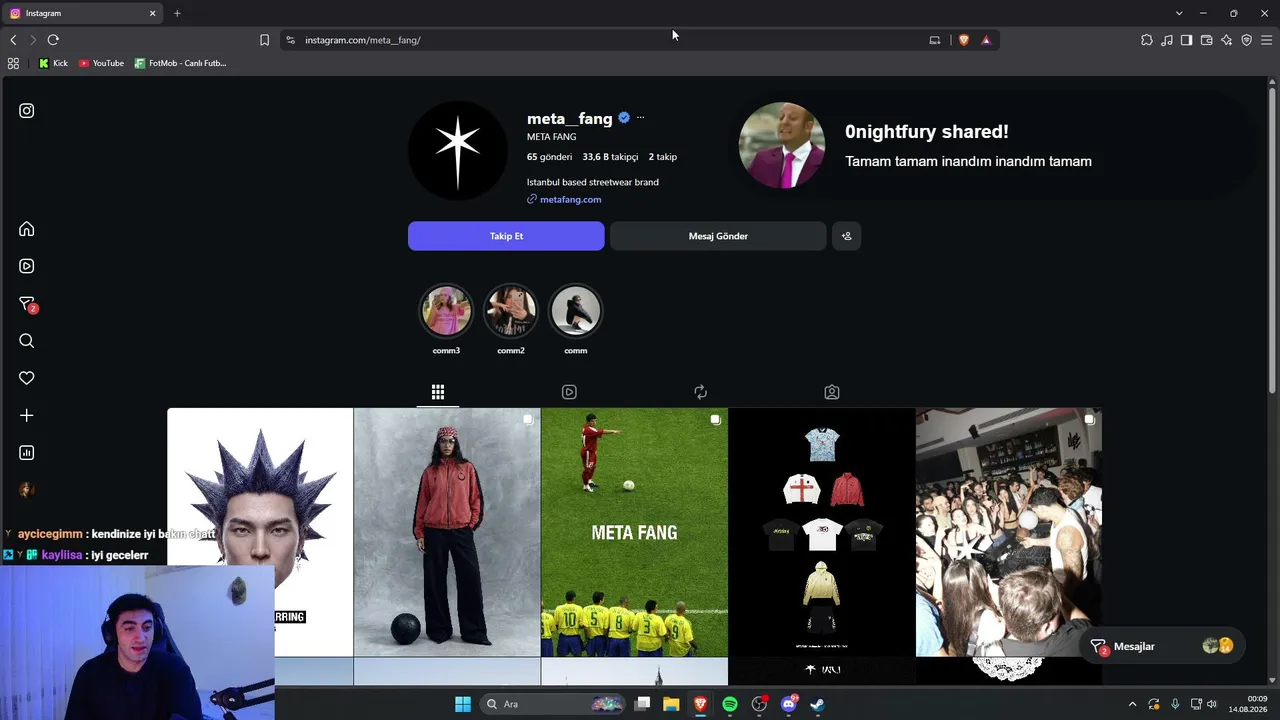Open notifications heart icon in sidebar
This screenshot has width=1280, height=720.
point(27,378)
